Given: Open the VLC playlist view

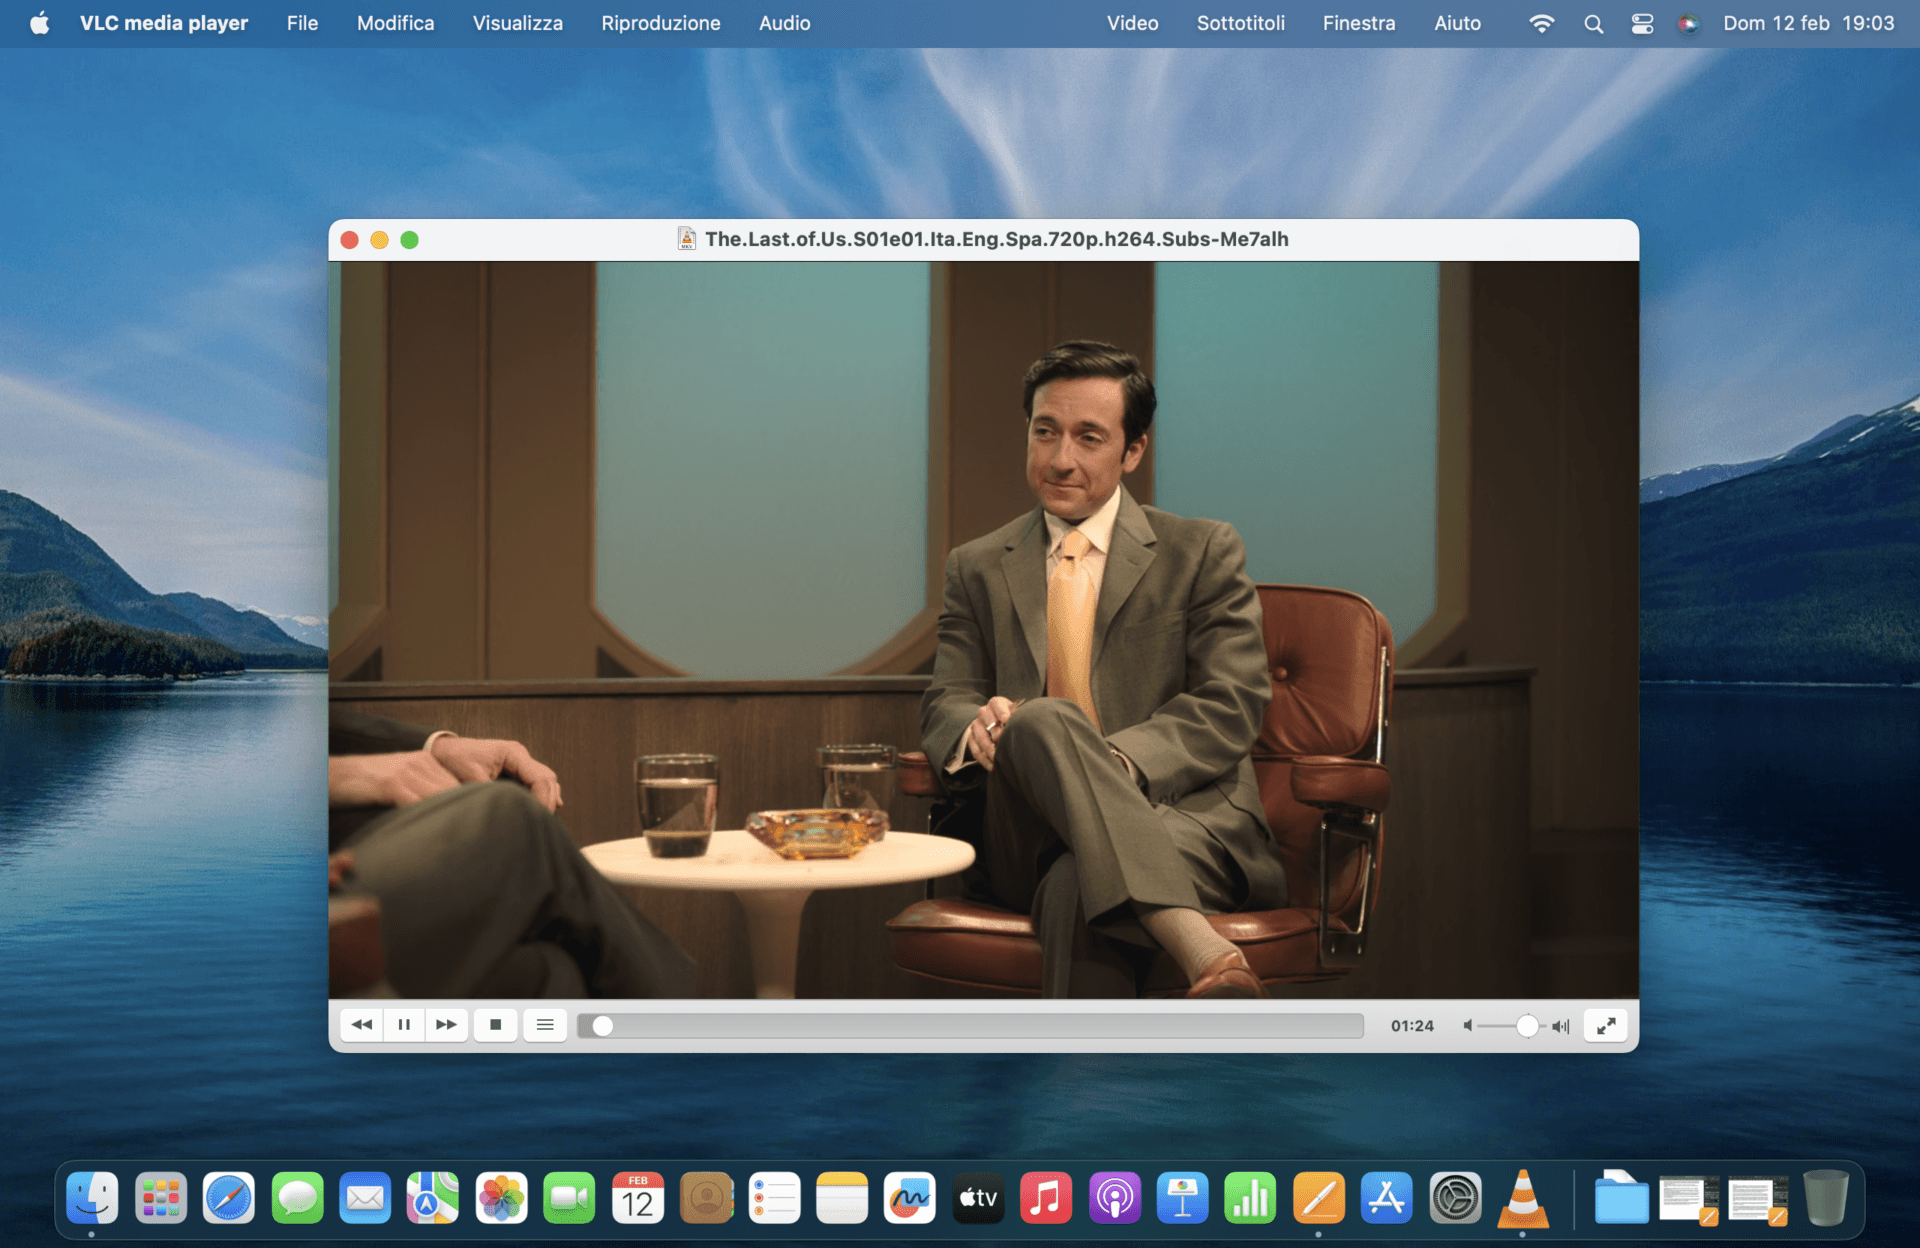Looking at the screenshot, I should pyautogui.click(x=545, y=1025).
